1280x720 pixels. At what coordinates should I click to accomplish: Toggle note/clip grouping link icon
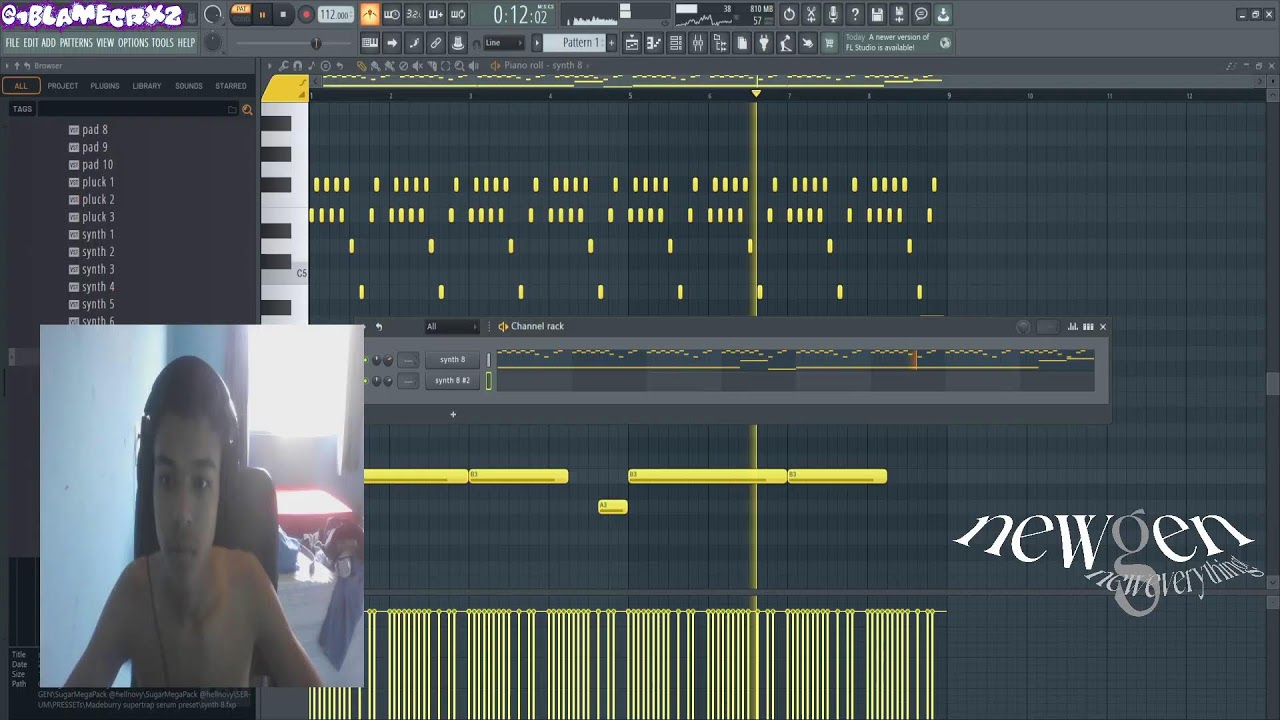(436, 43)
